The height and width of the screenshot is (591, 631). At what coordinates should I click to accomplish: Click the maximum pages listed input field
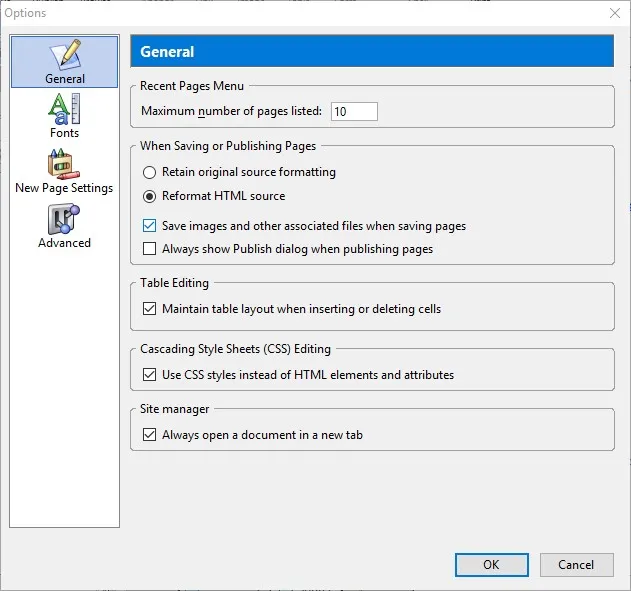[354, 111]
